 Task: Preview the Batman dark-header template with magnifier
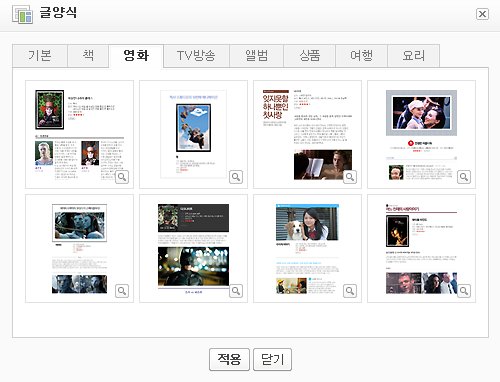pos(236,291)
